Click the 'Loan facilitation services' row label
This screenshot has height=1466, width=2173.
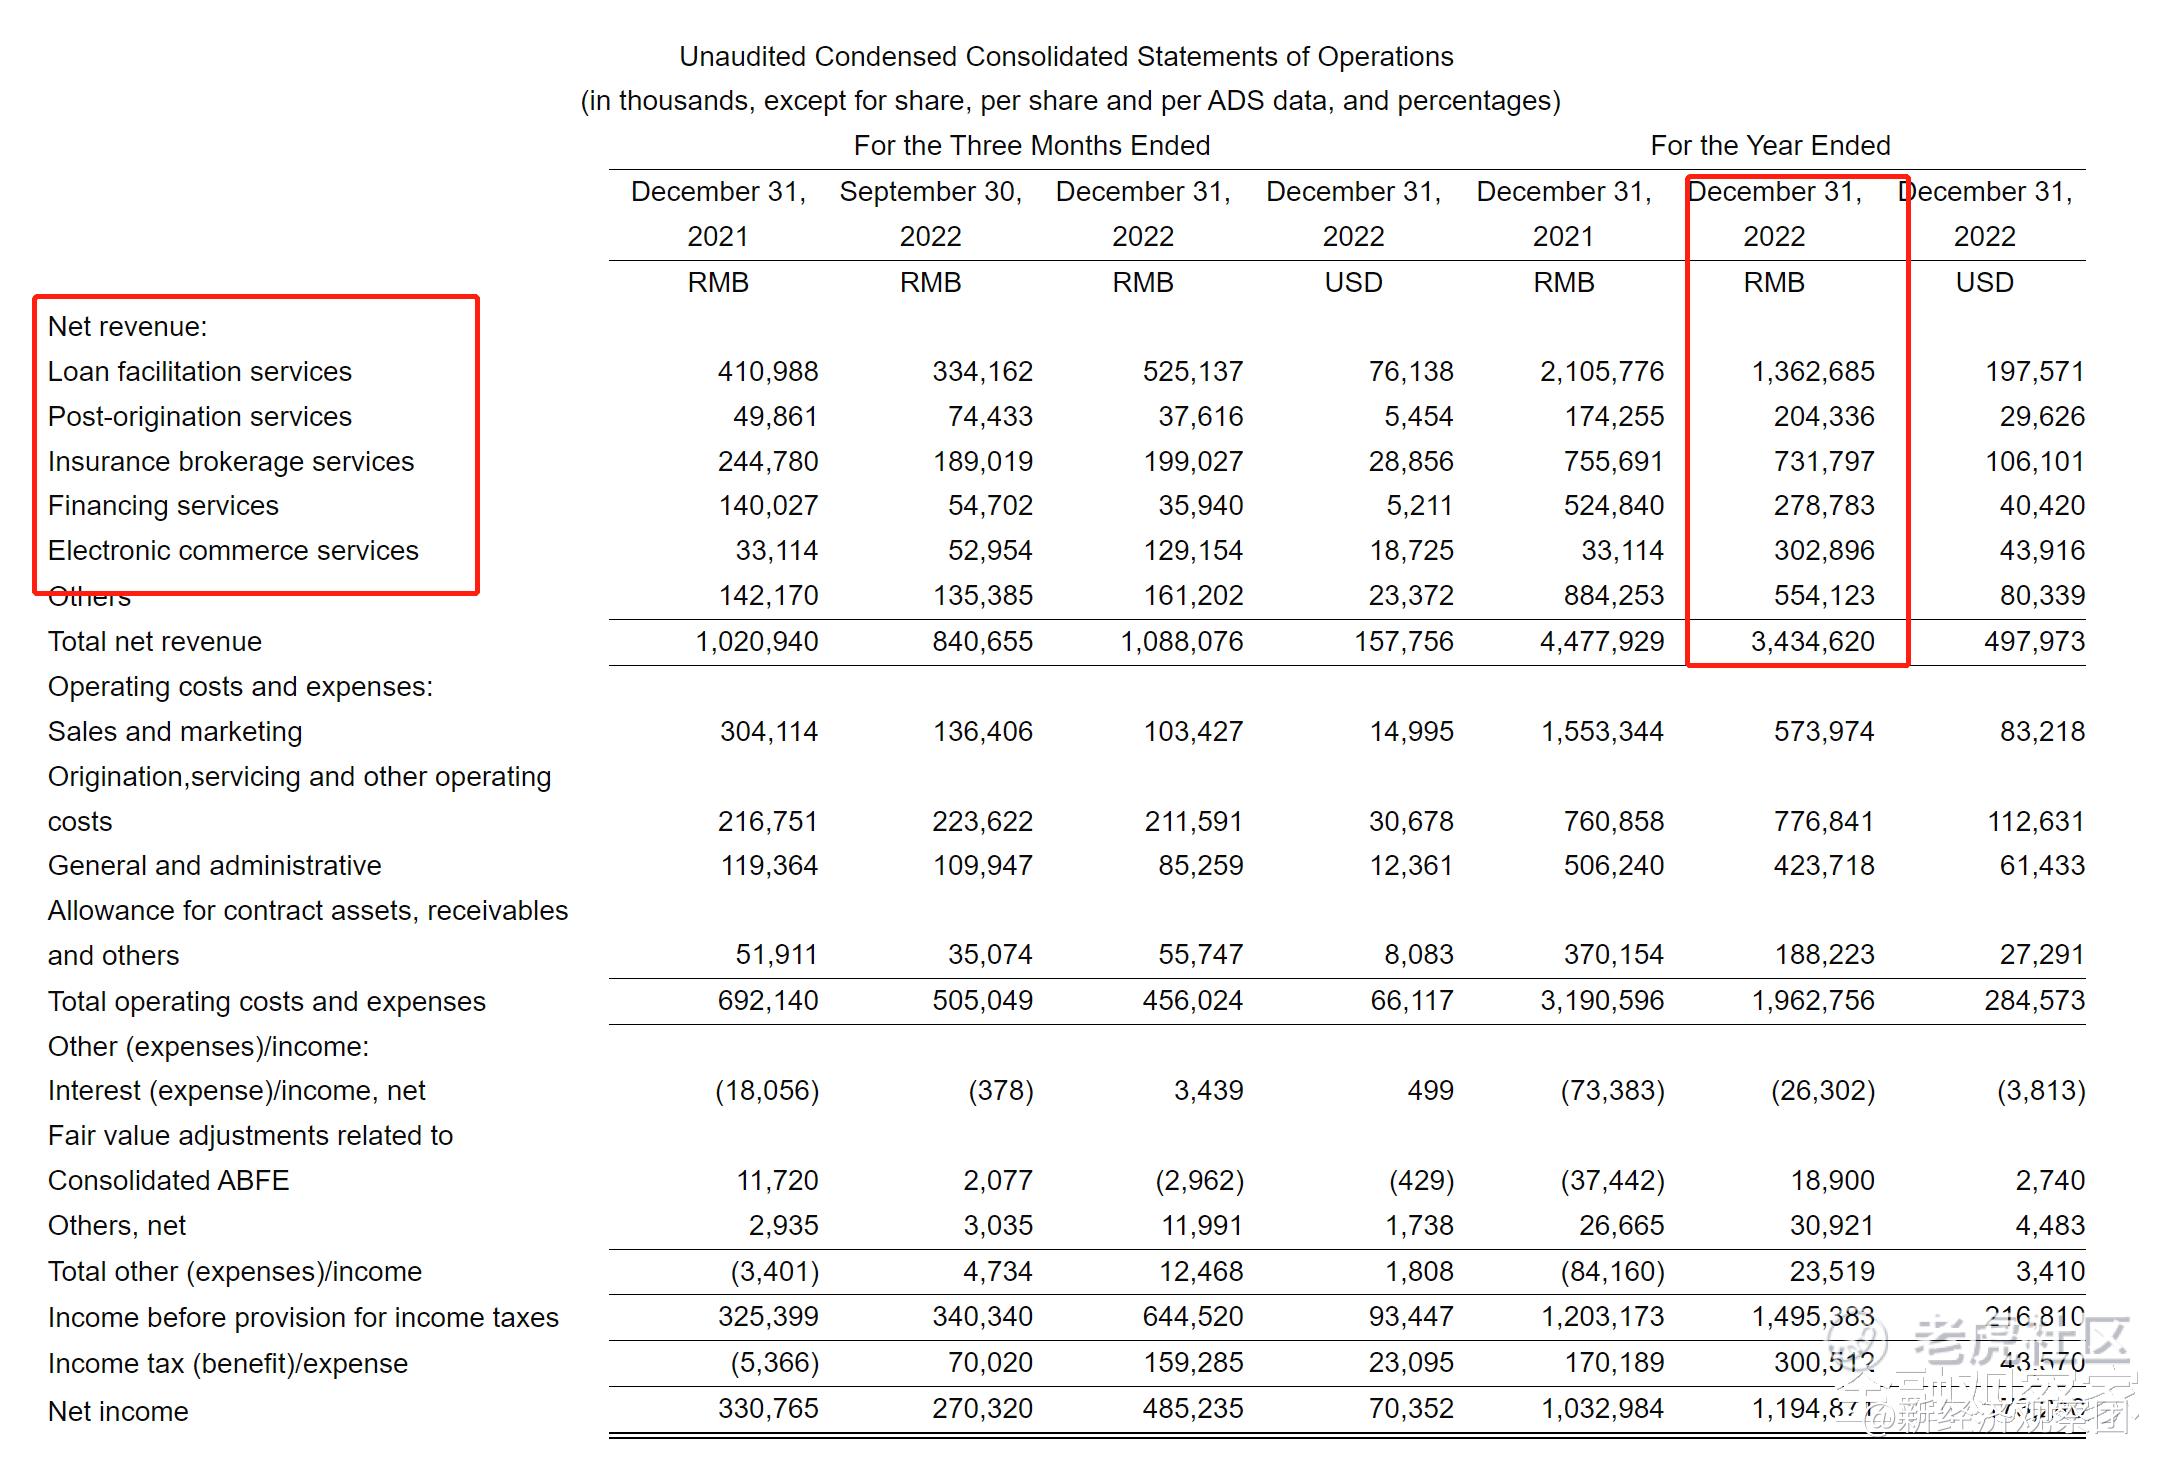[199, 372]
